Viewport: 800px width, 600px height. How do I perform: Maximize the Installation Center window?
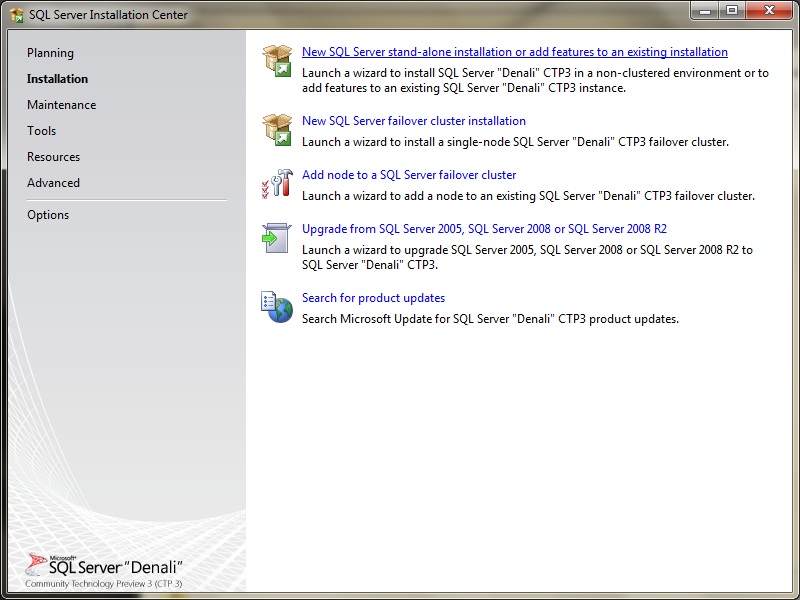click(x=732, y=12)
